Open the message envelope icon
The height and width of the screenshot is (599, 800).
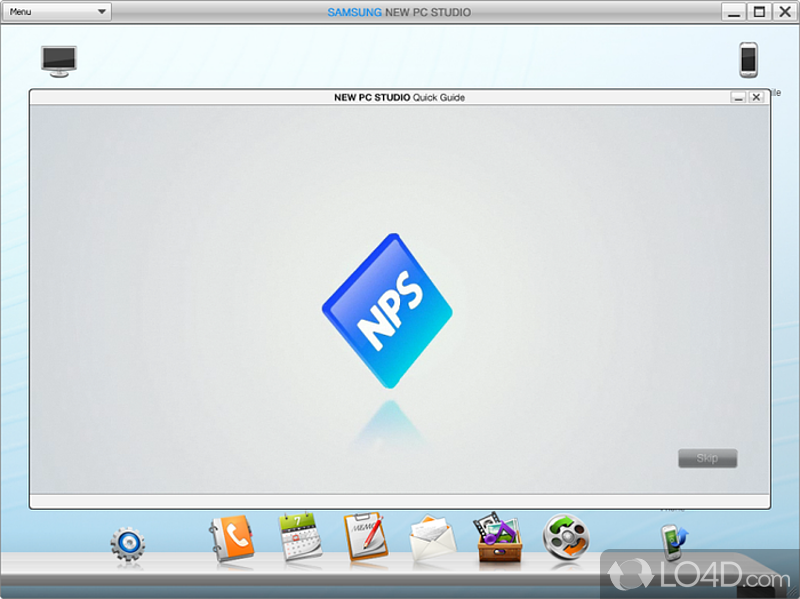click(433, 538)
